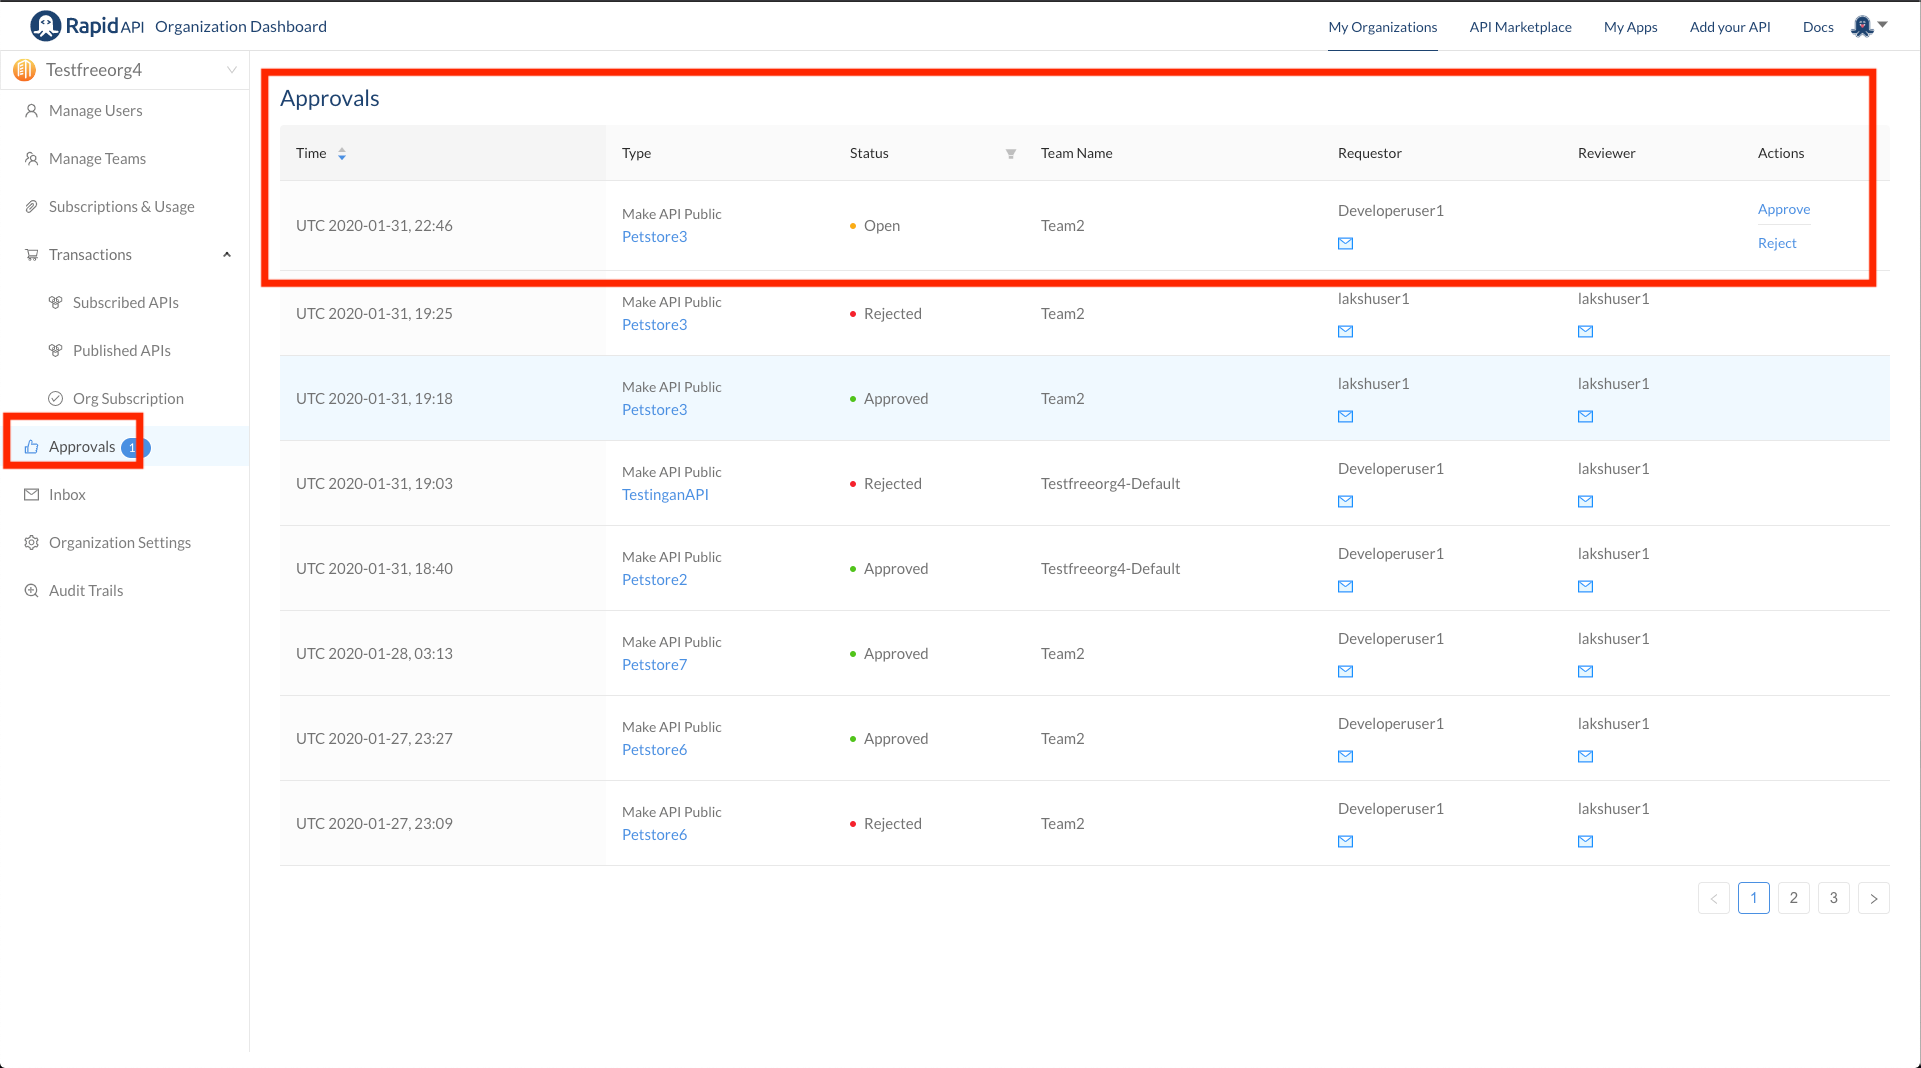Image resolution: width=1921 pixels, height=1068 pixels.
Task: Click the Manage Teams group icon
Action: [x=32, y=159]
